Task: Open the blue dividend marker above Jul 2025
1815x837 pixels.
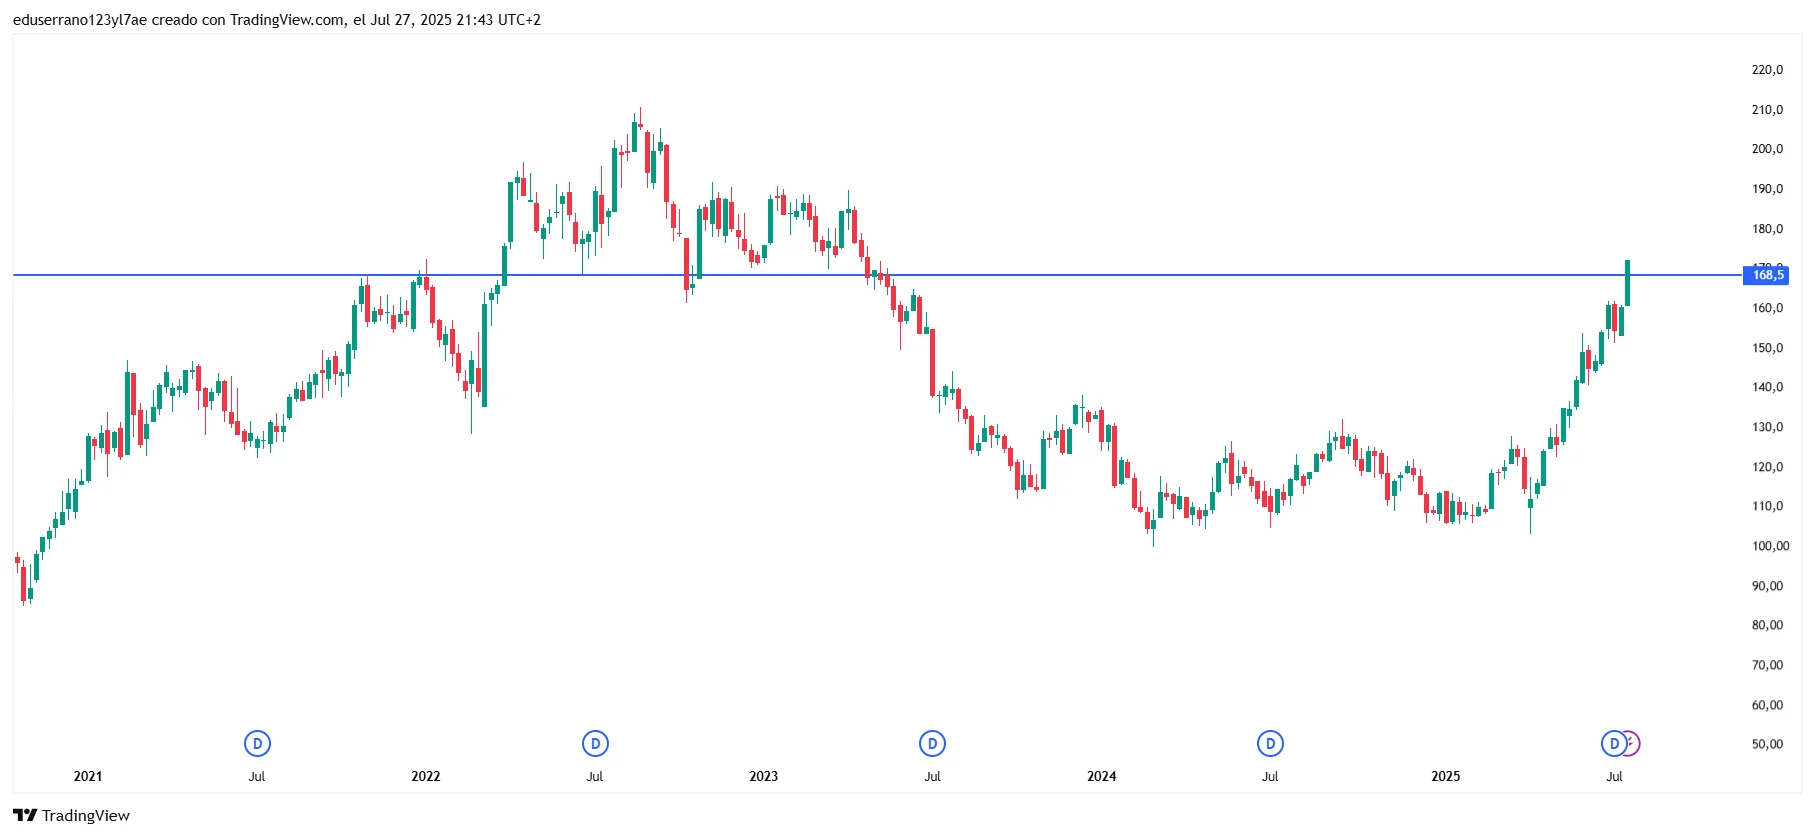Action: (1613, 744)
